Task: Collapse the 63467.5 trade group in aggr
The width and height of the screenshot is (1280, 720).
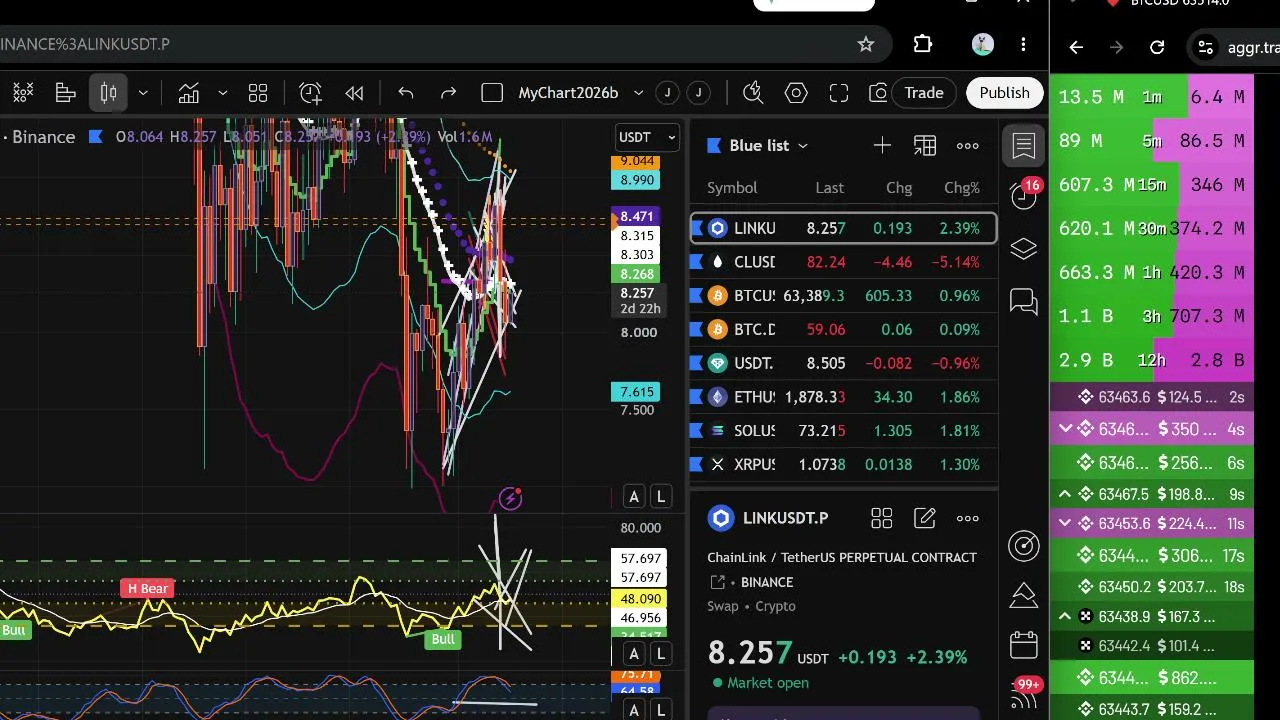Action: point(1065,494)
